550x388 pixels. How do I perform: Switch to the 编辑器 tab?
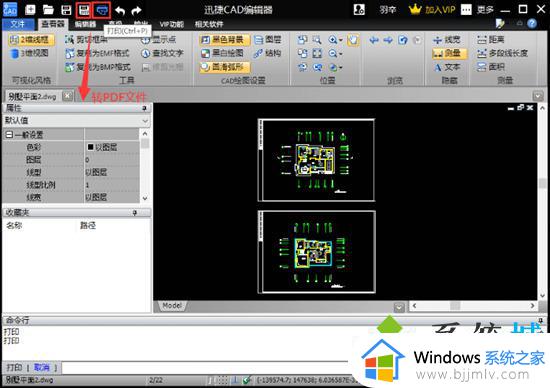[x=85, y=24]
